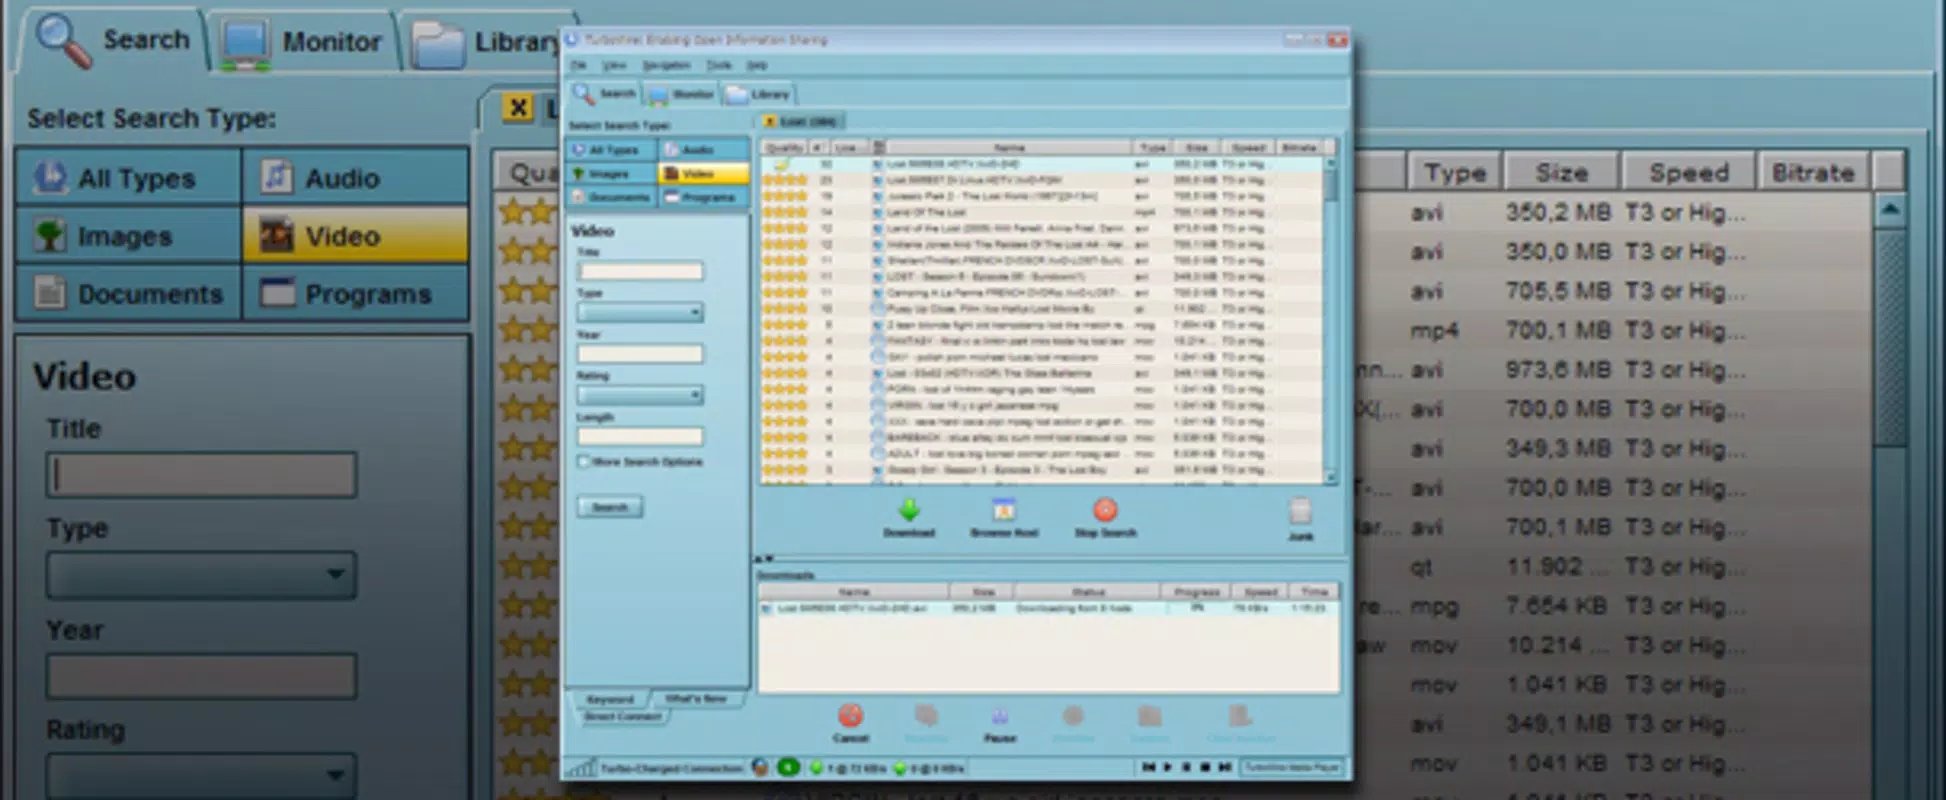Open the File menu in the small window
The image size is (1946, 800).
(x=578, y=65)
